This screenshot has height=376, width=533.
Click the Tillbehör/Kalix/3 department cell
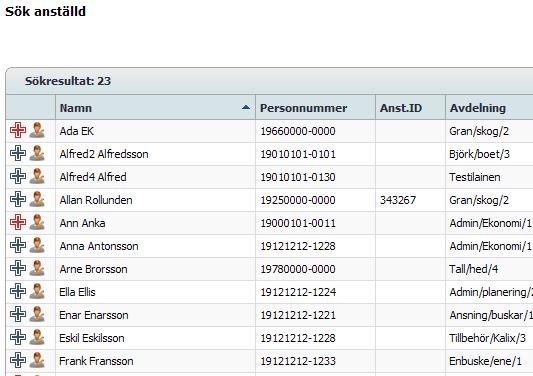(489, 338)
